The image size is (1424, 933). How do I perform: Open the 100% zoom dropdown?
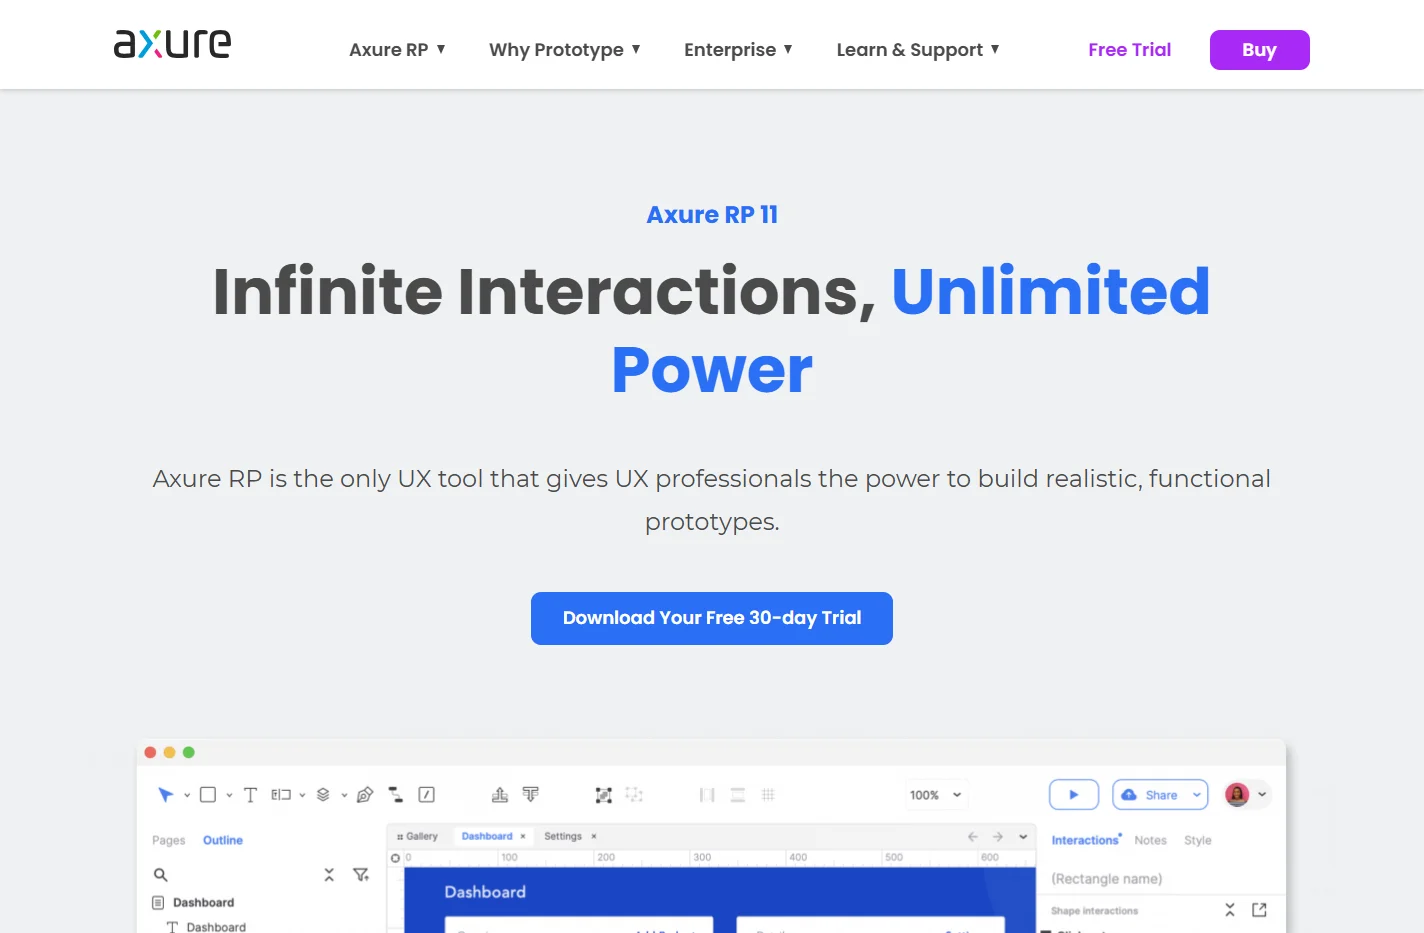click(936, 795)
